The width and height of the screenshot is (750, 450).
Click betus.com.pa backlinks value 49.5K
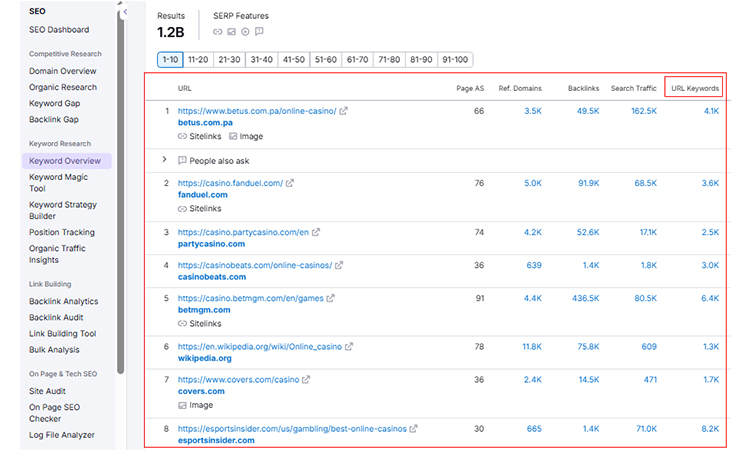coord(588,111)
